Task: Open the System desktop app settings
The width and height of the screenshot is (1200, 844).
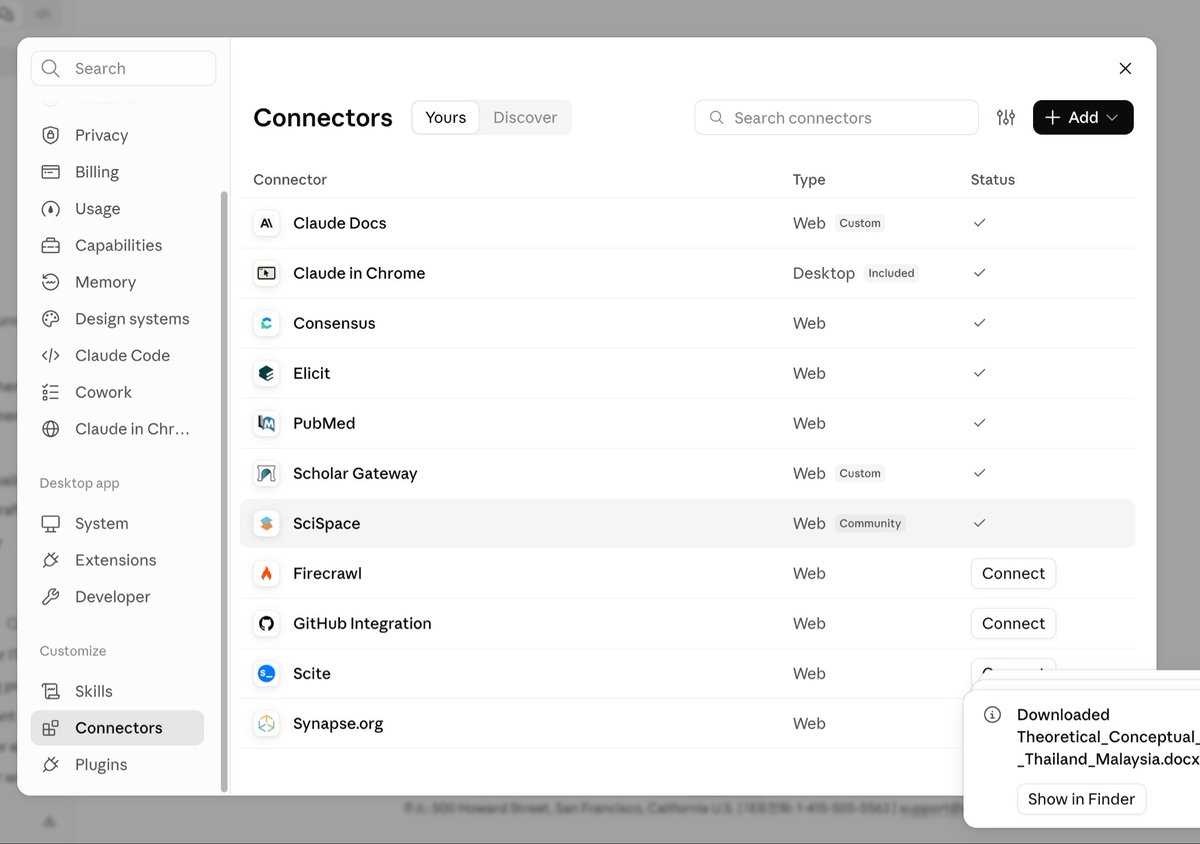Action: click(117, 523)
